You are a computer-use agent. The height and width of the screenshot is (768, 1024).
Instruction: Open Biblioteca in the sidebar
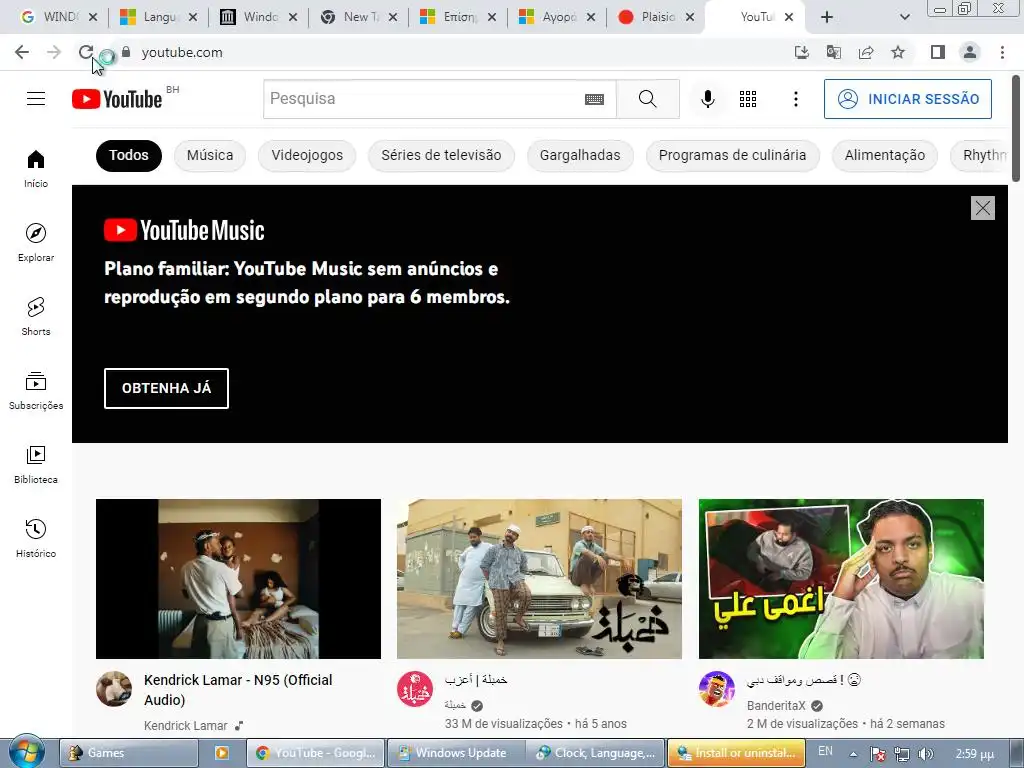[x=36, y=464]
